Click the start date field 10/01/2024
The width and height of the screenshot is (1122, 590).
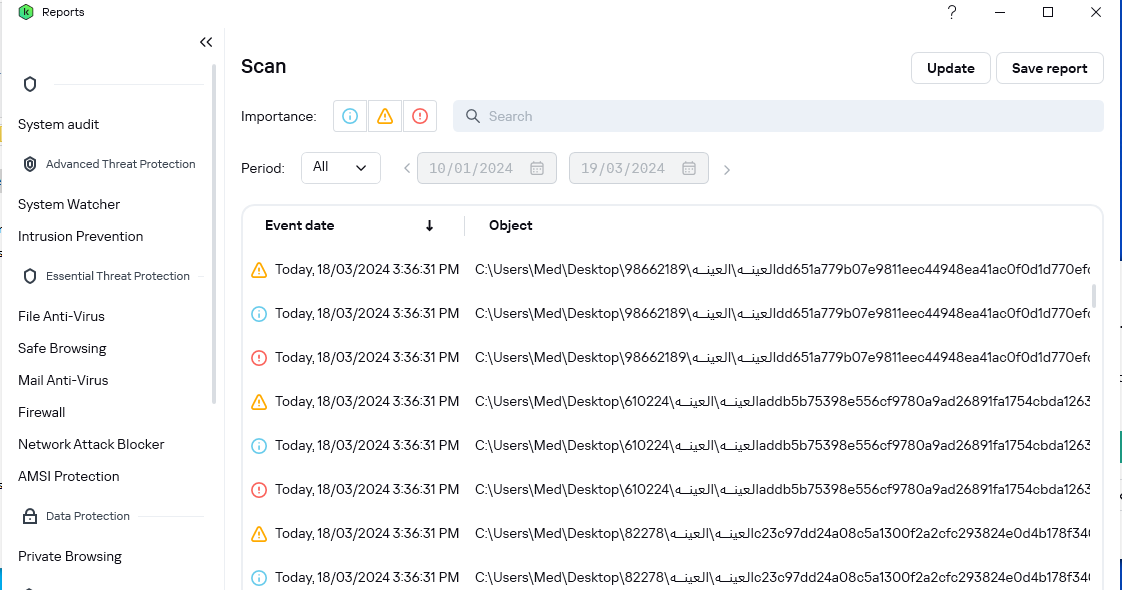[487, 168]
